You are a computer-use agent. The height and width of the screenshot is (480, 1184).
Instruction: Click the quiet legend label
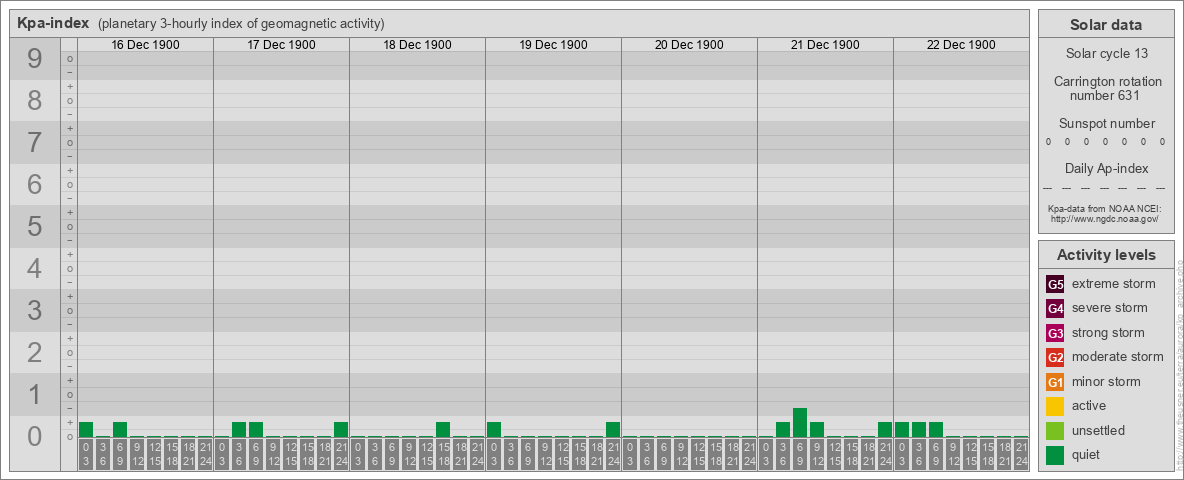1087,455
